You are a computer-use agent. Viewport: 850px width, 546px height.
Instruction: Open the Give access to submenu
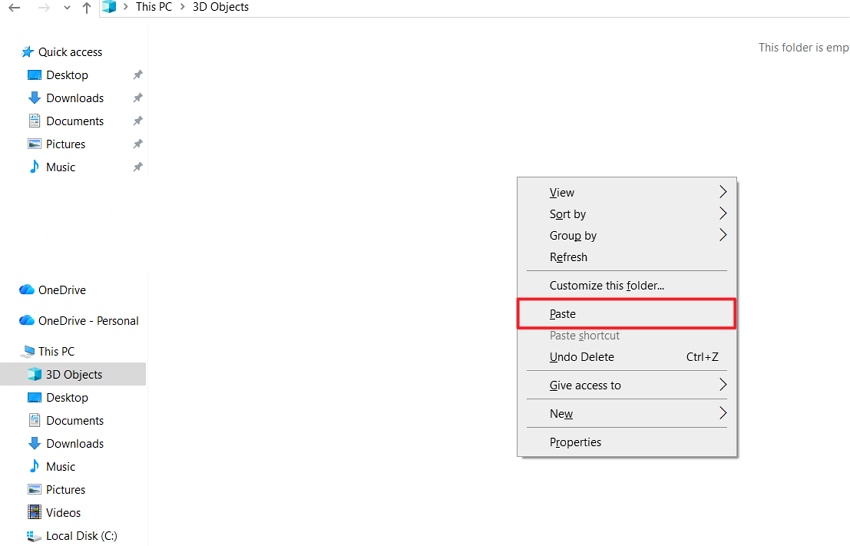(x=627, y=385)
